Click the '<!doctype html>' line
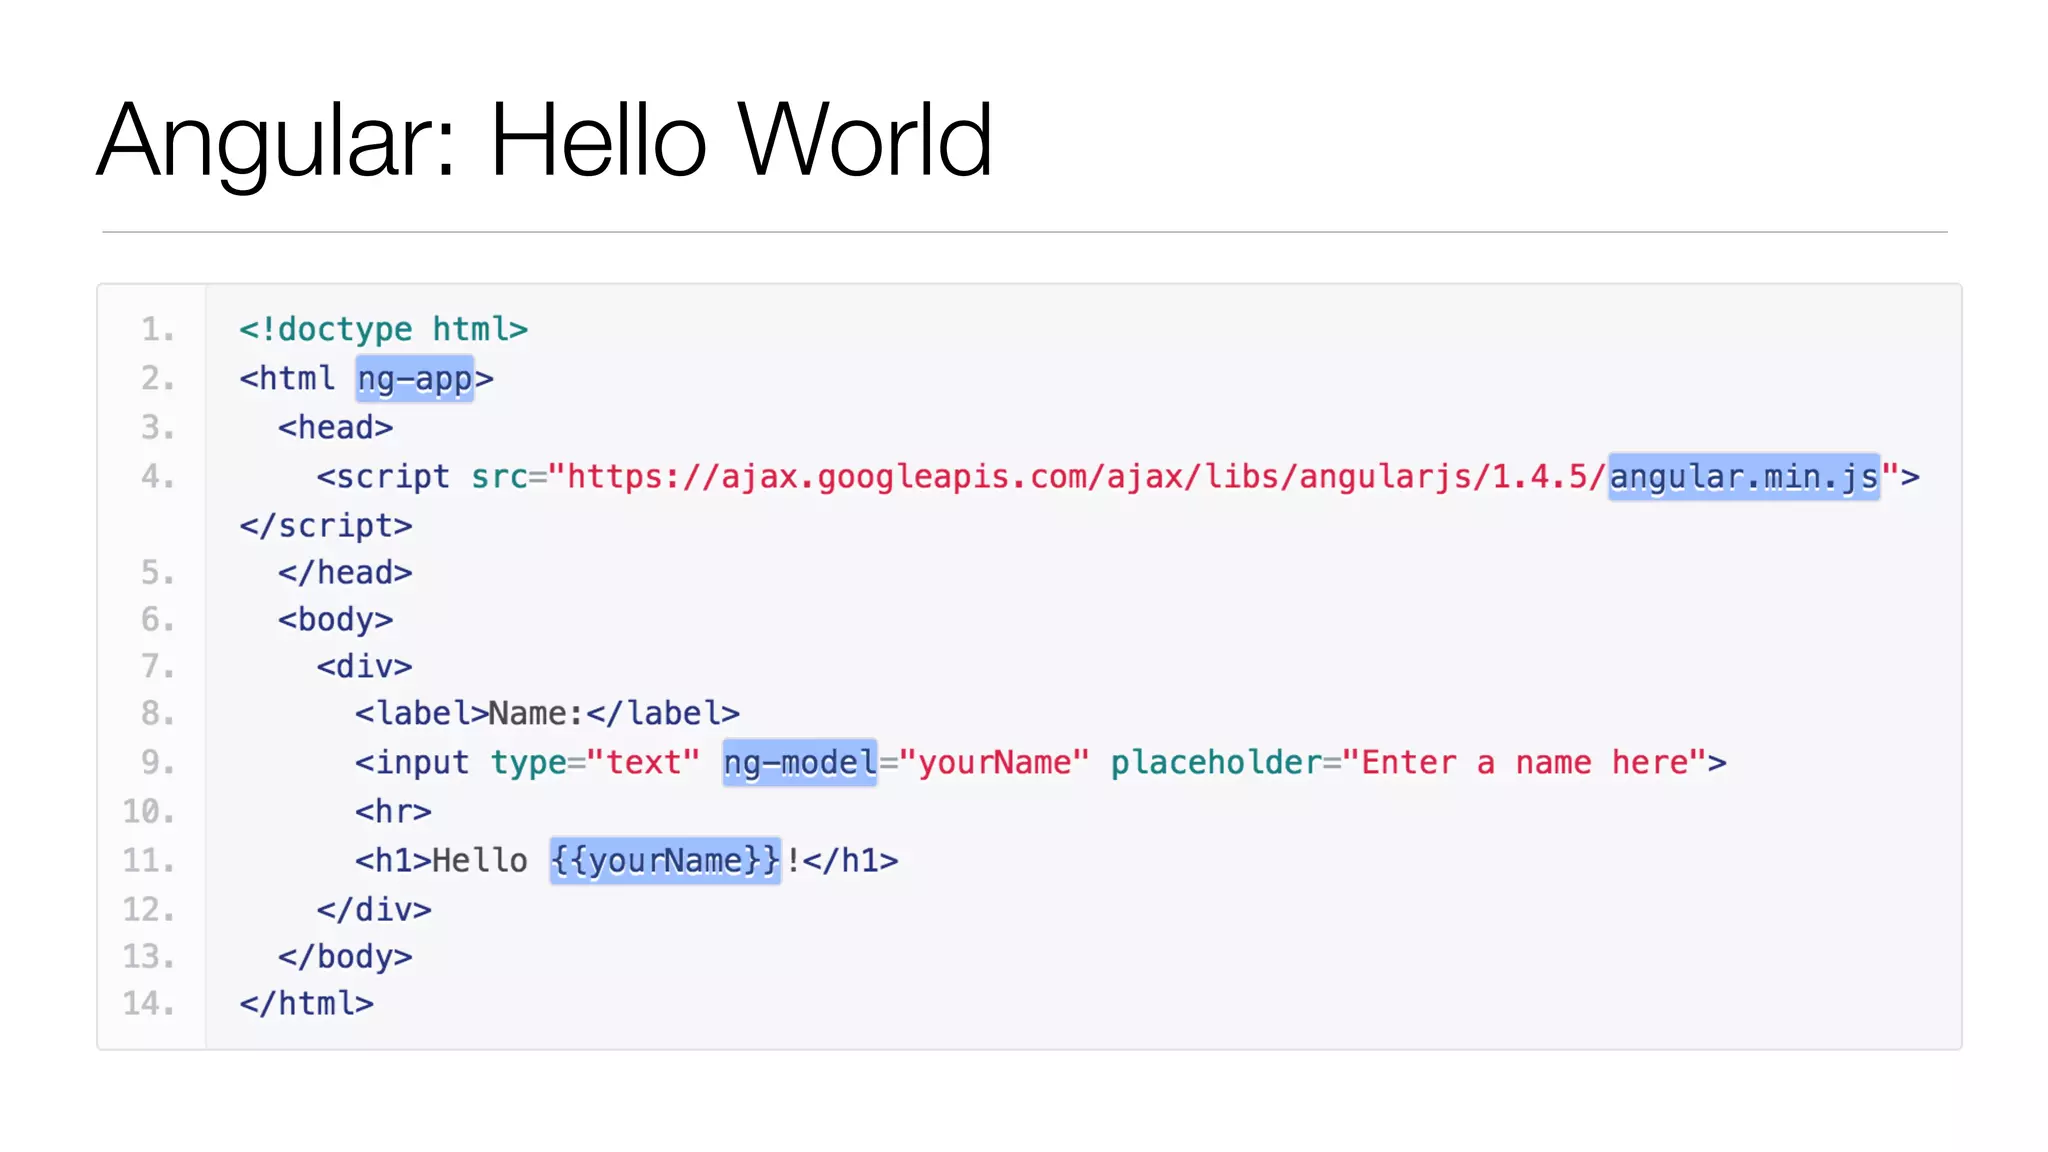 pos(383,329)
